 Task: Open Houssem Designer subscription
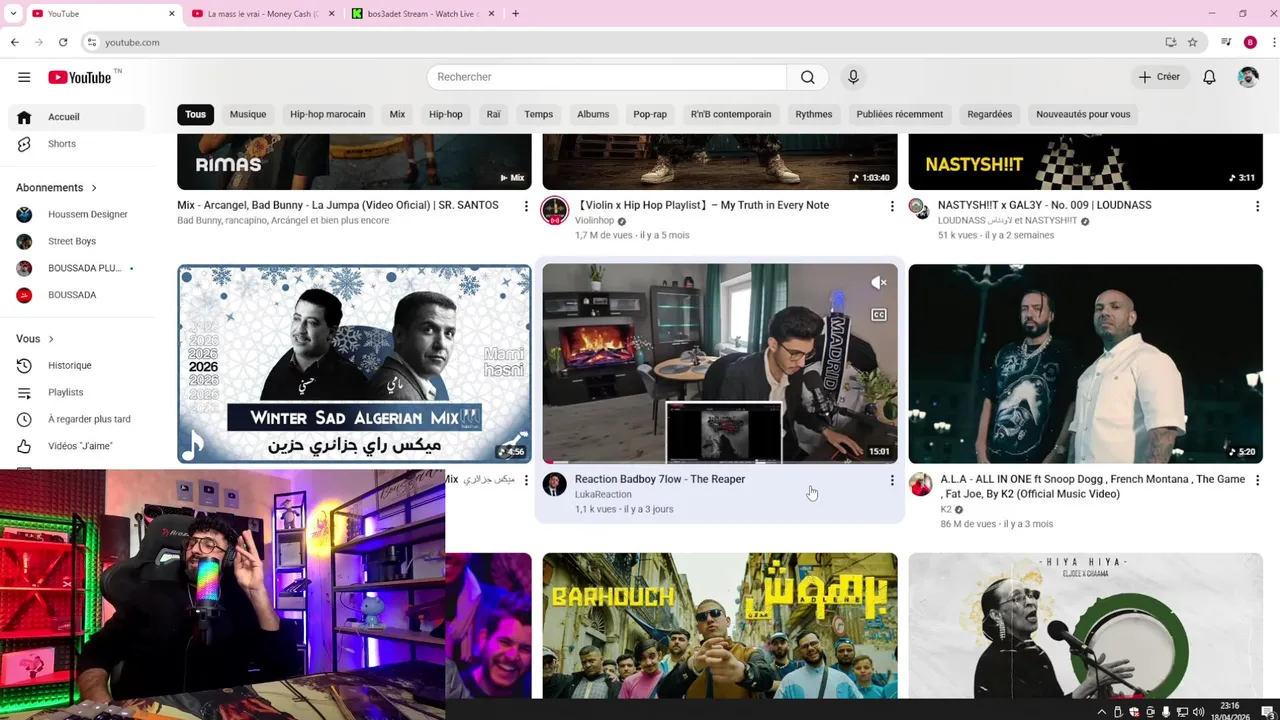click(x=76, y=215)
